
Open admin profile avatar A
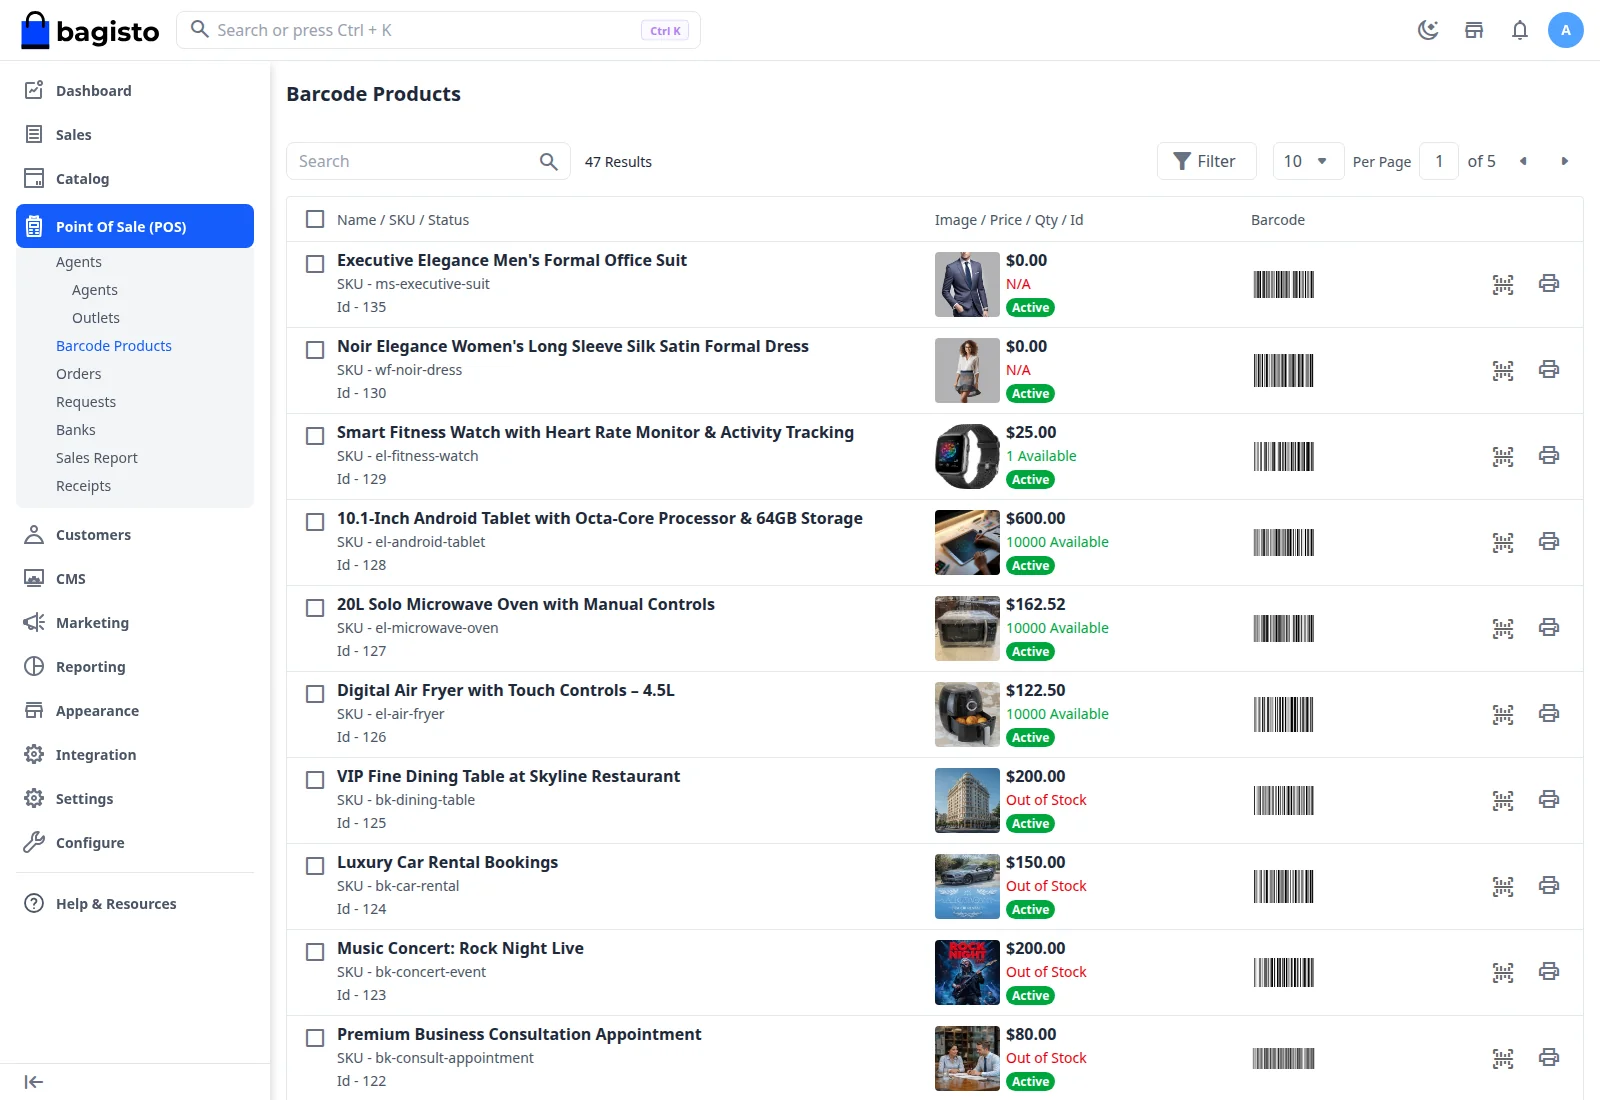1566,30
